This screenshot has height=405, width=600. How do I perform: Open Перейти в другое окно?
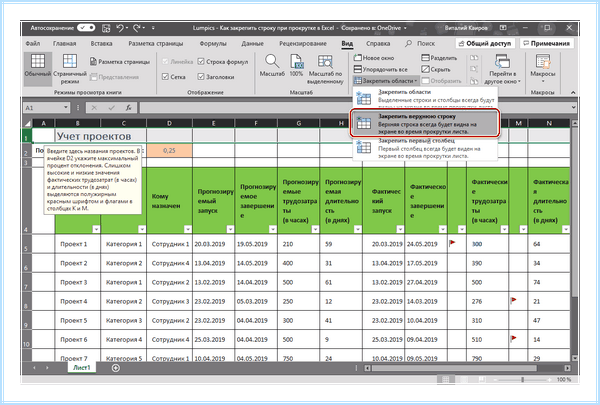[x=502, y=69]
